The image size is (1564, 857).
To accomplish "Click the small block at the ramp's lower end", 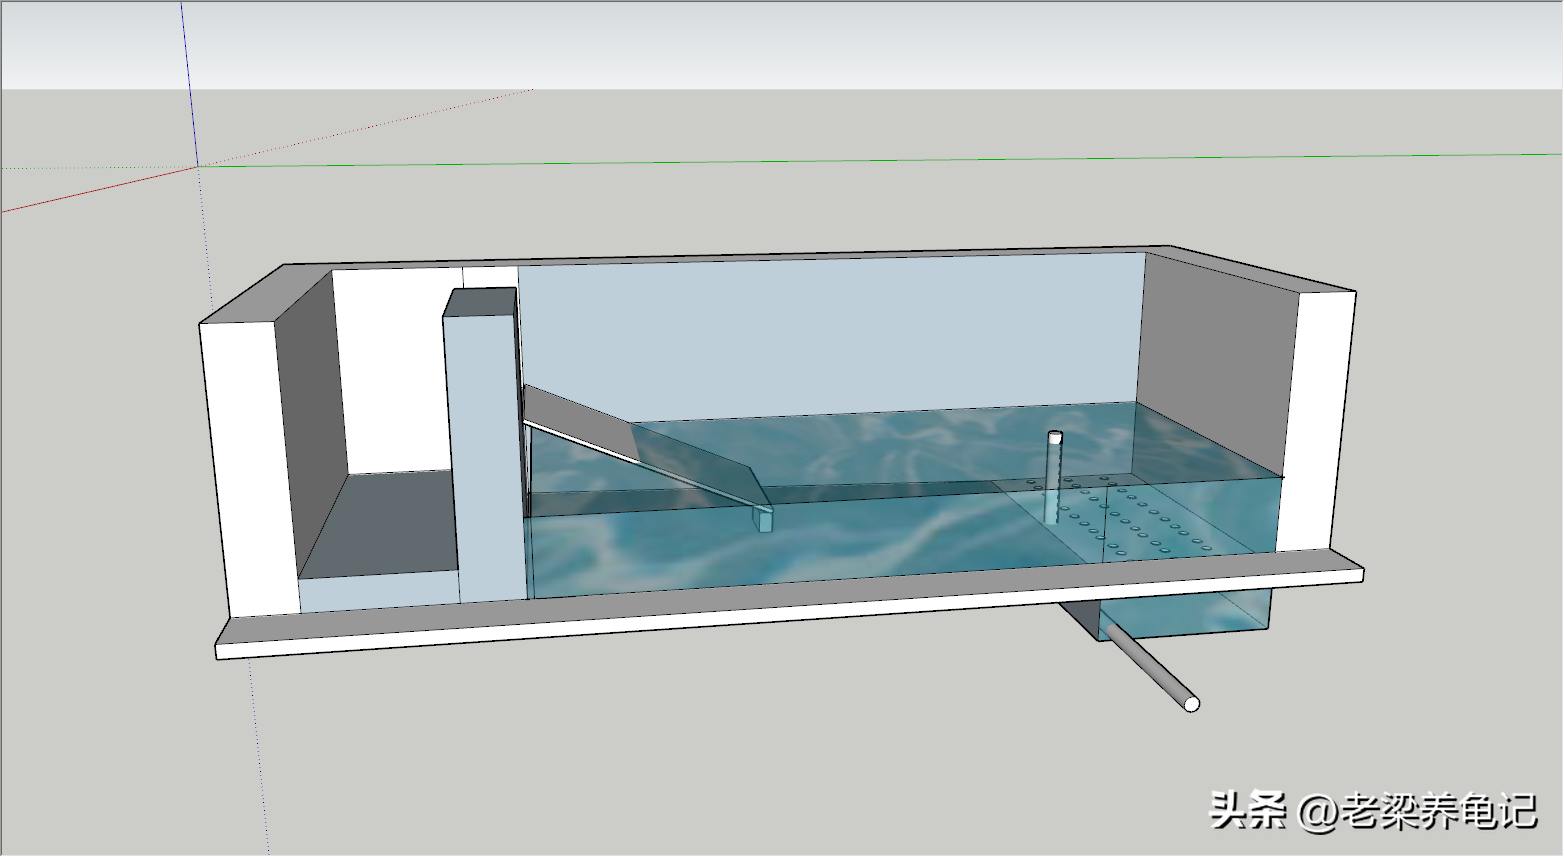I will click(x=764, y=518).
